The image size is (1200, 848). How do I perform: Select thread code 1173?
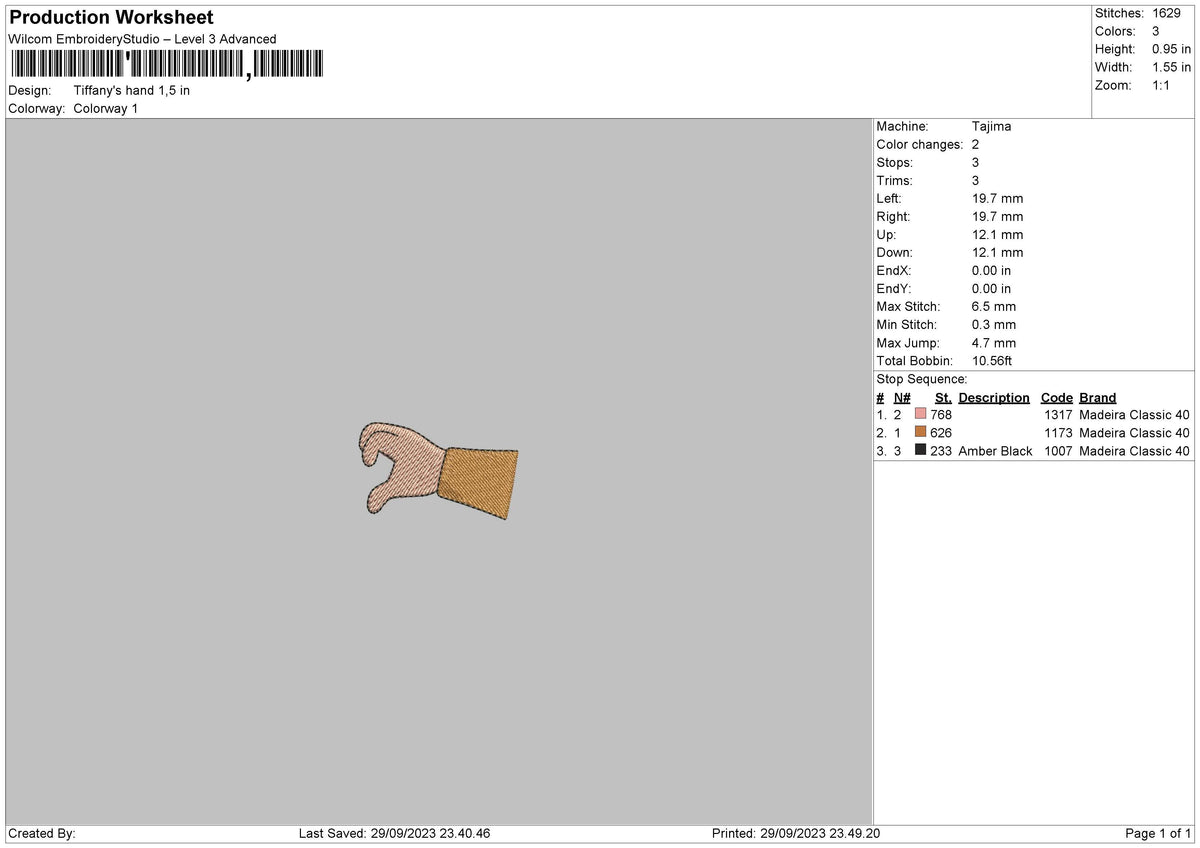pos(1058,432)
